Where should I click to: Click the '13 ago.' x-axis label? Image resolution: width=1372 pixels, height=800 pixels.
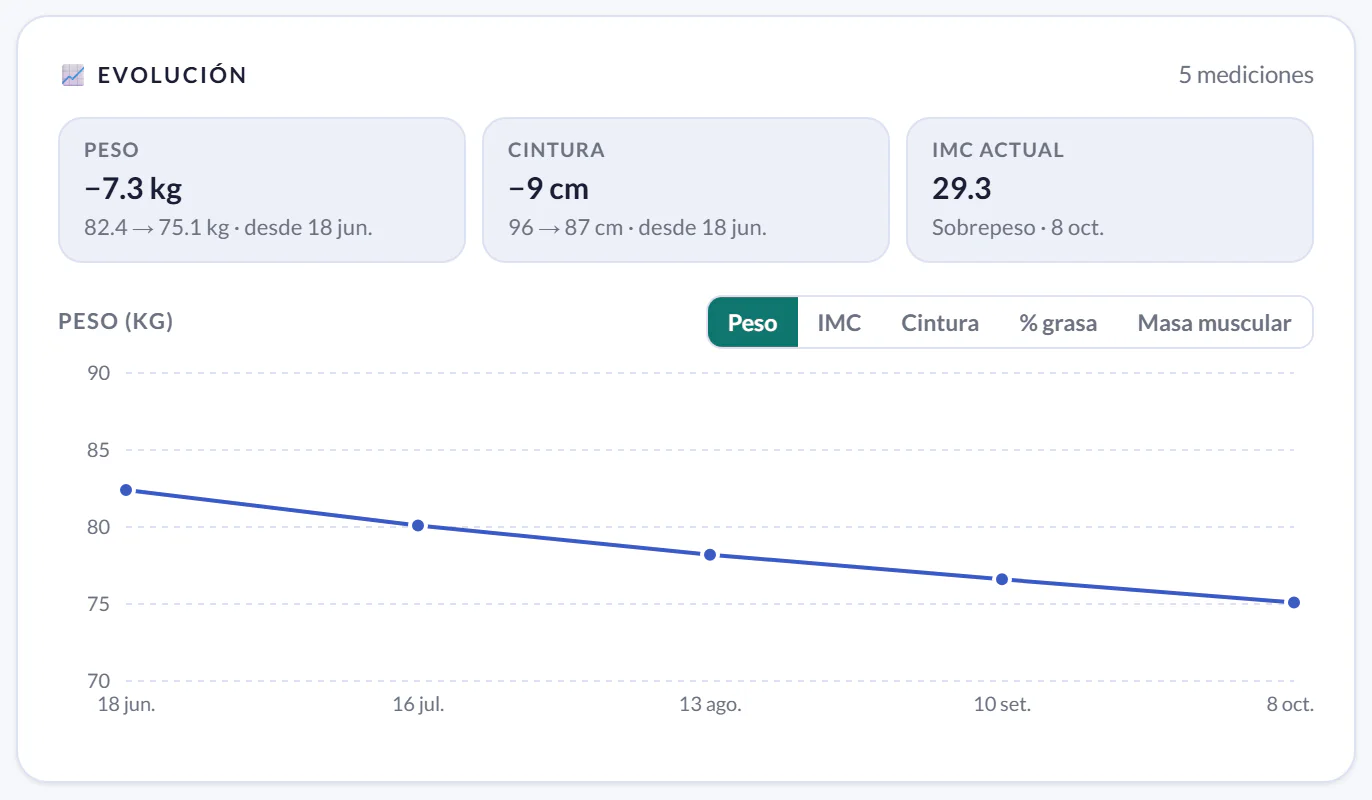(710, 704)
